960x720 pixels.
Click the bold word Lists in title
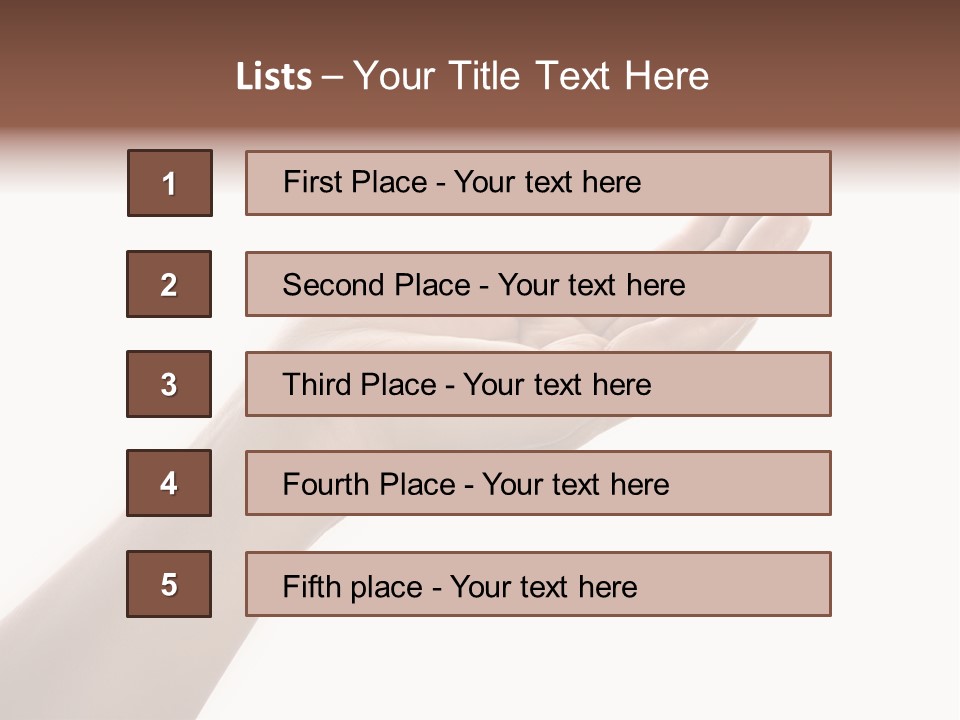pos(273,77)
